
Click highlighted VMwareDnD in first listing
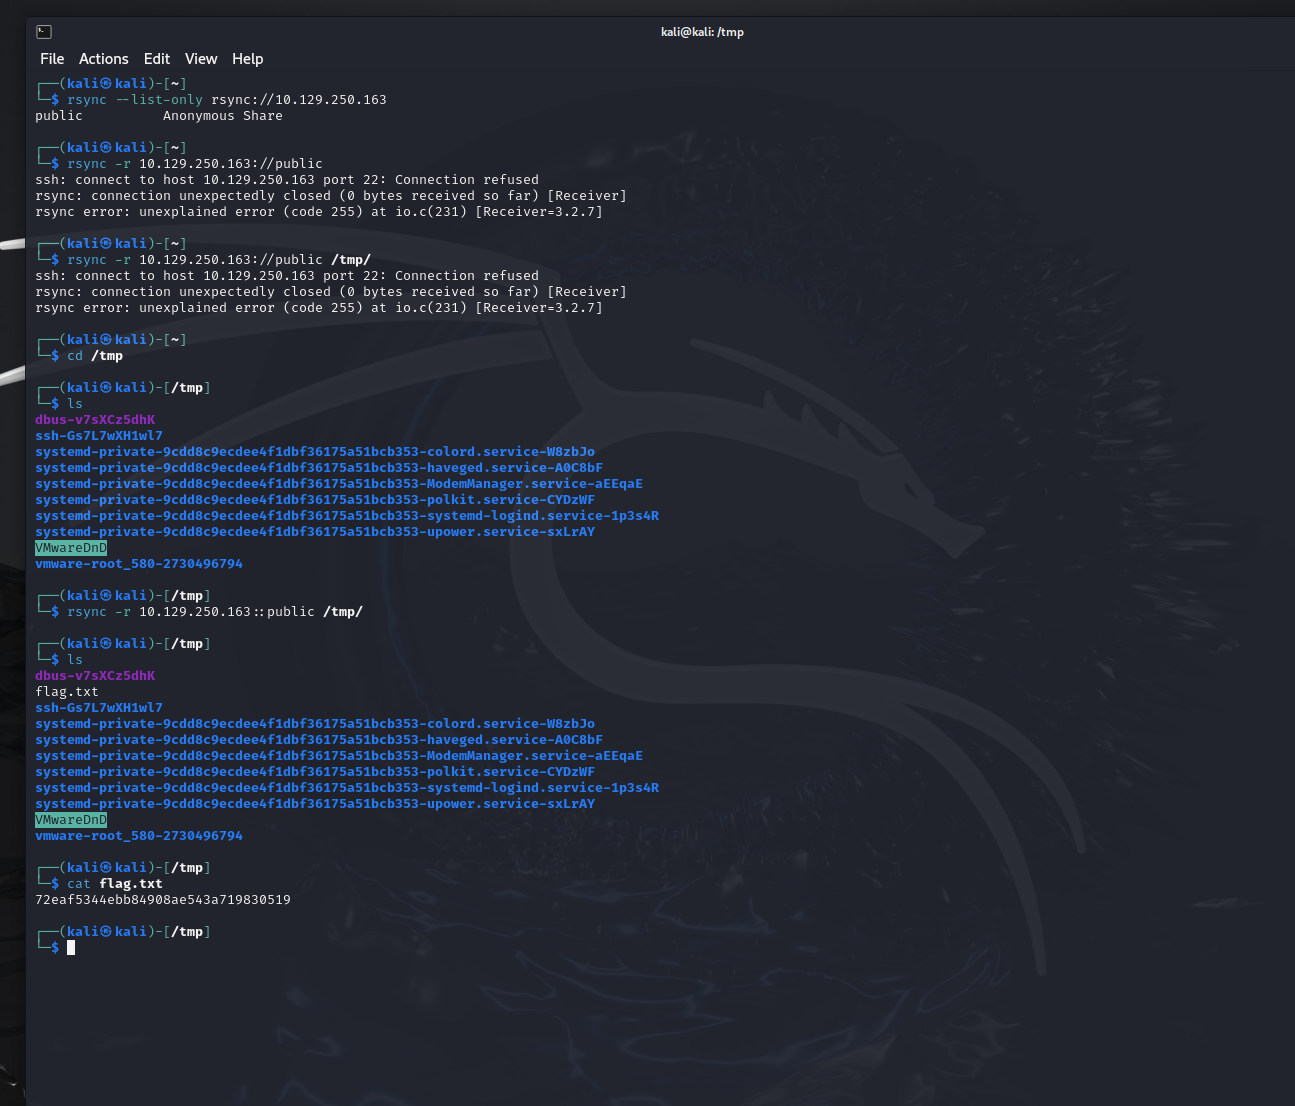coord(71,548)
